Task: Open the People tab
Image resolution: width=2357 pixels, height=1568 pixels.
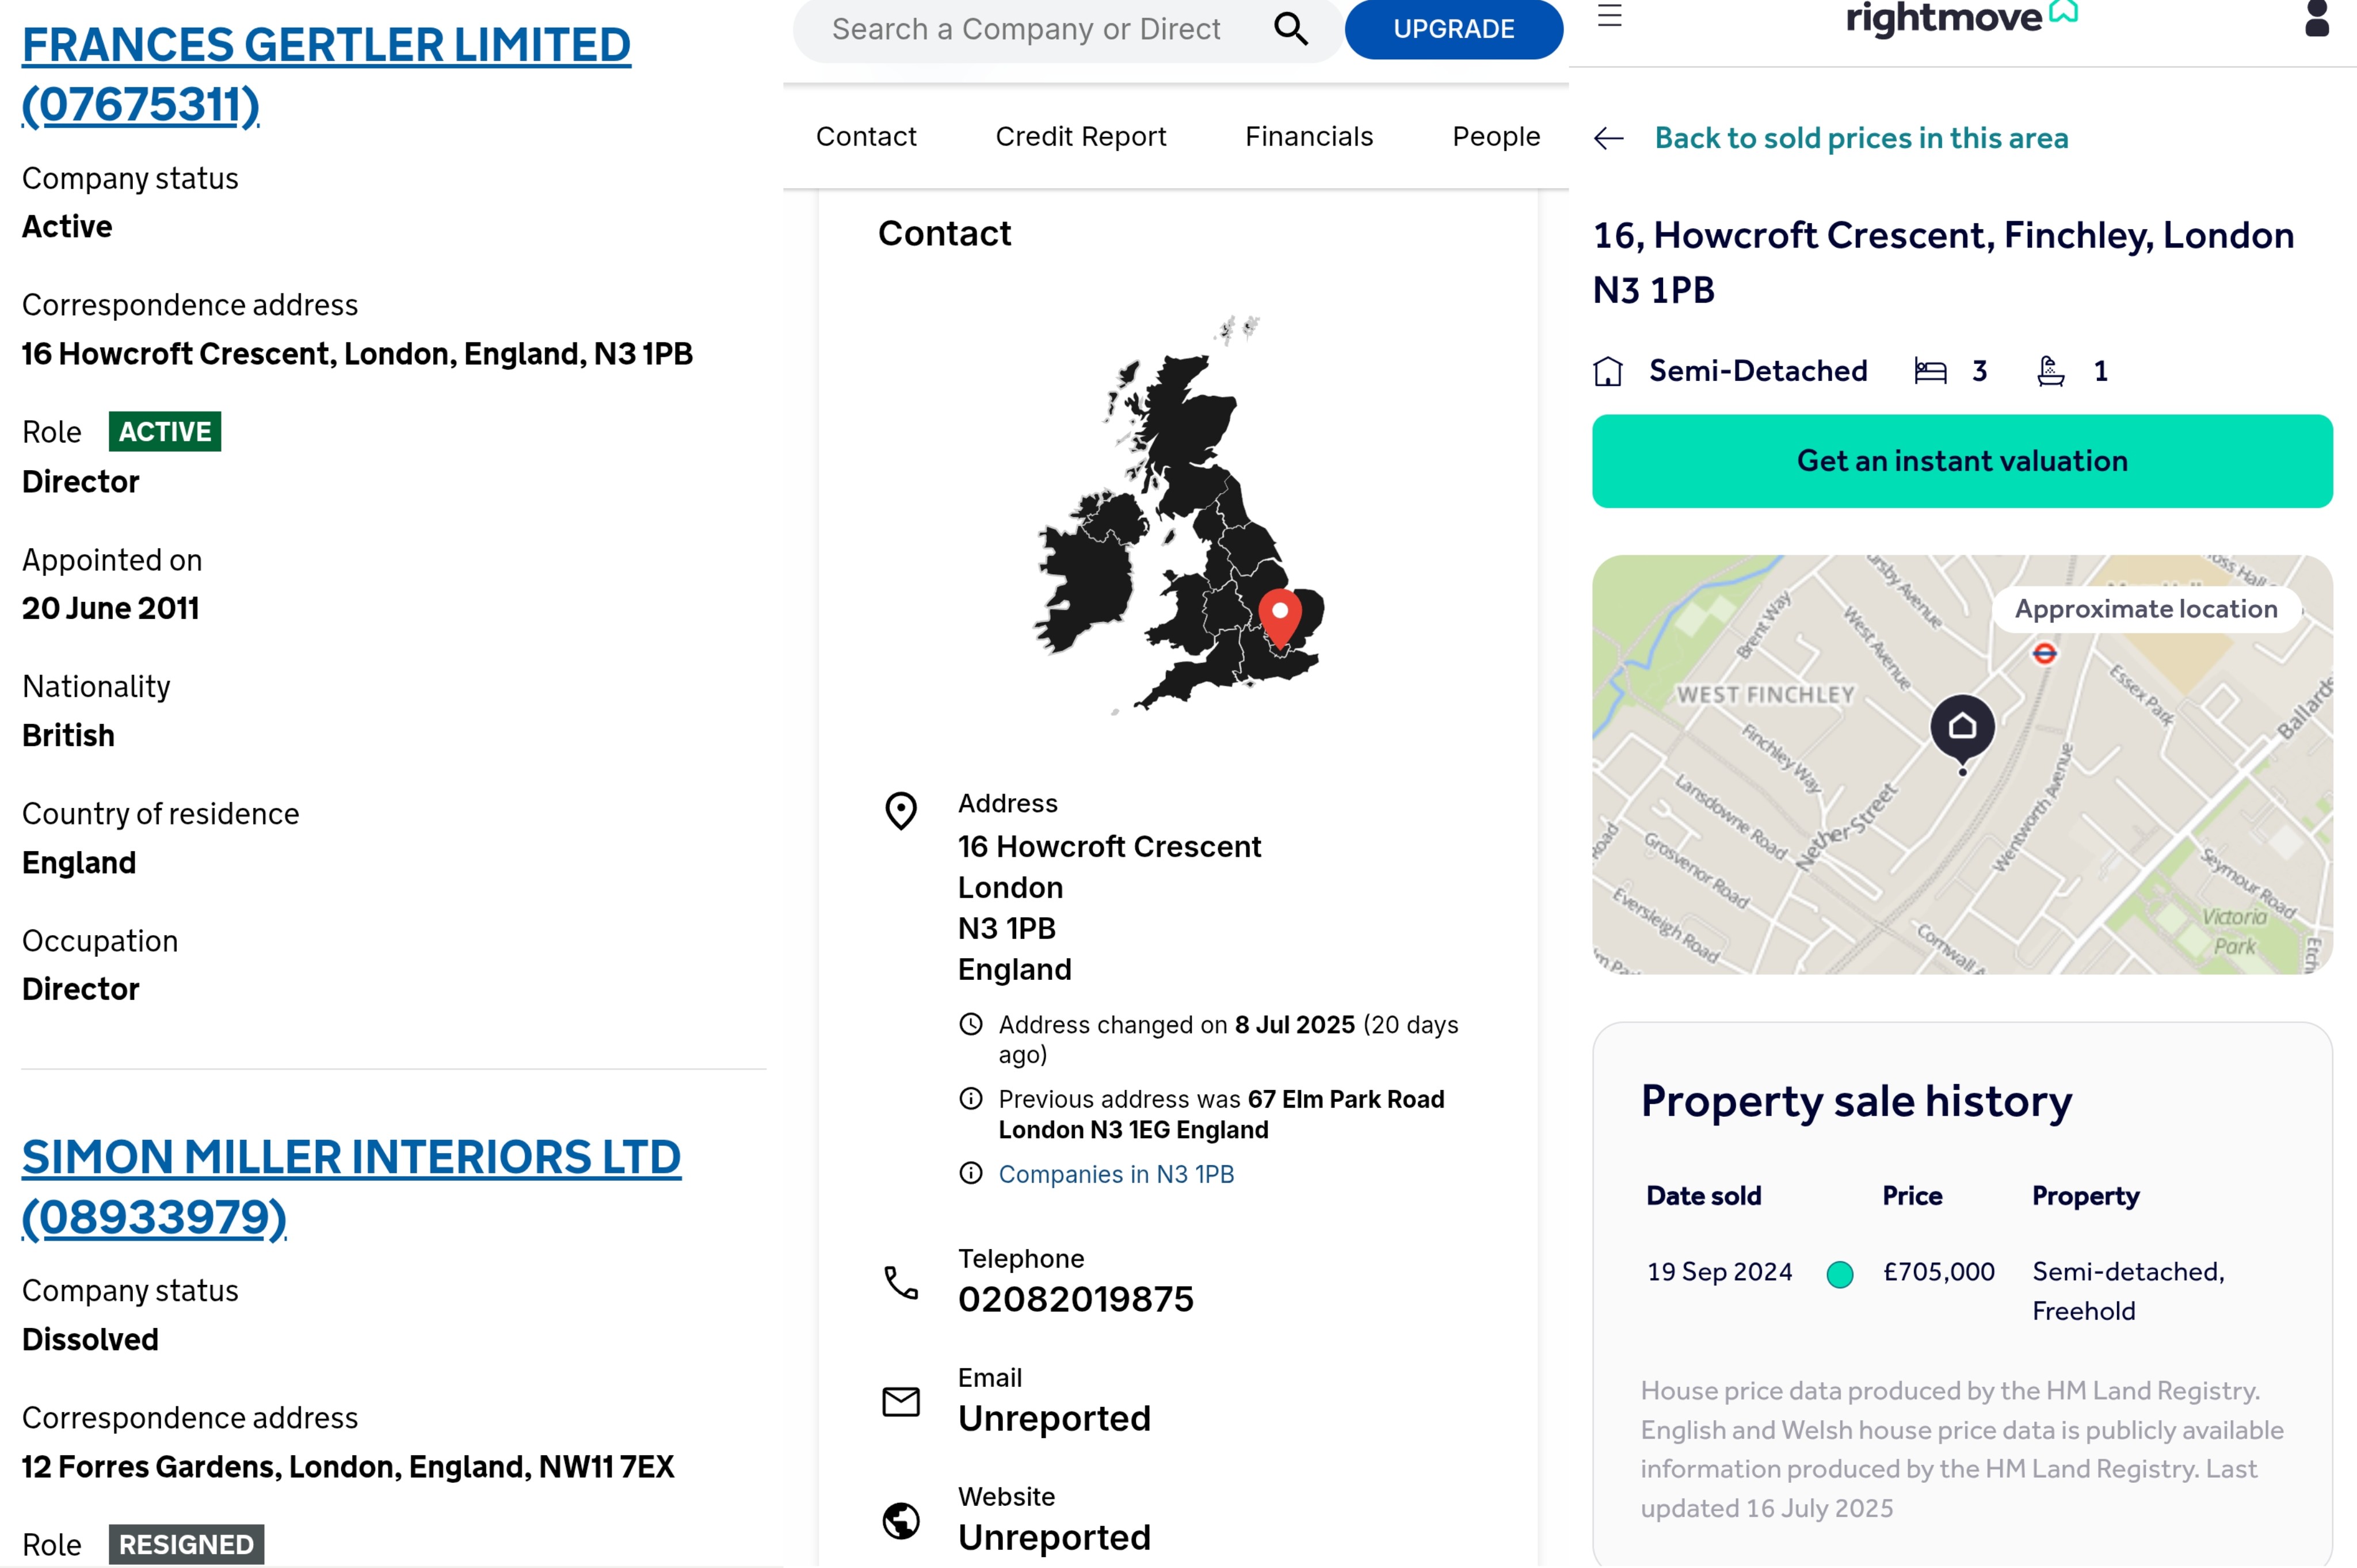Action: click(1496, 136)
